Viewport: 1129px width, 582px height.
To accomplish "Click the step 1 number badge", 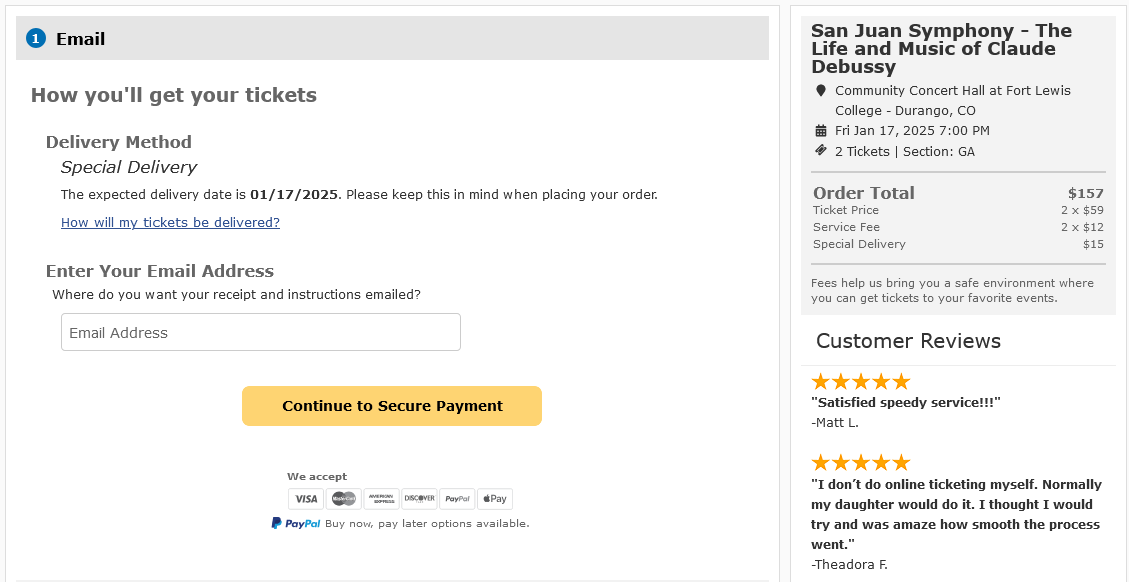I will 36,39.
